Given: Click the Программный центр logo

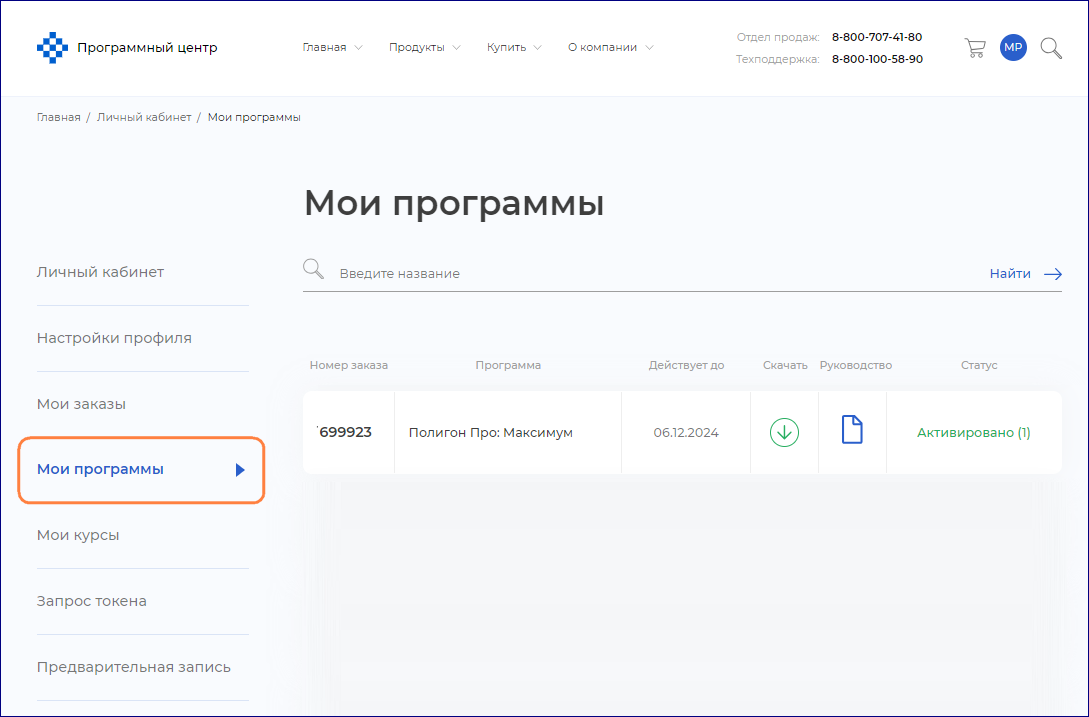Looking at the screenshot, I should coord(127,48).
